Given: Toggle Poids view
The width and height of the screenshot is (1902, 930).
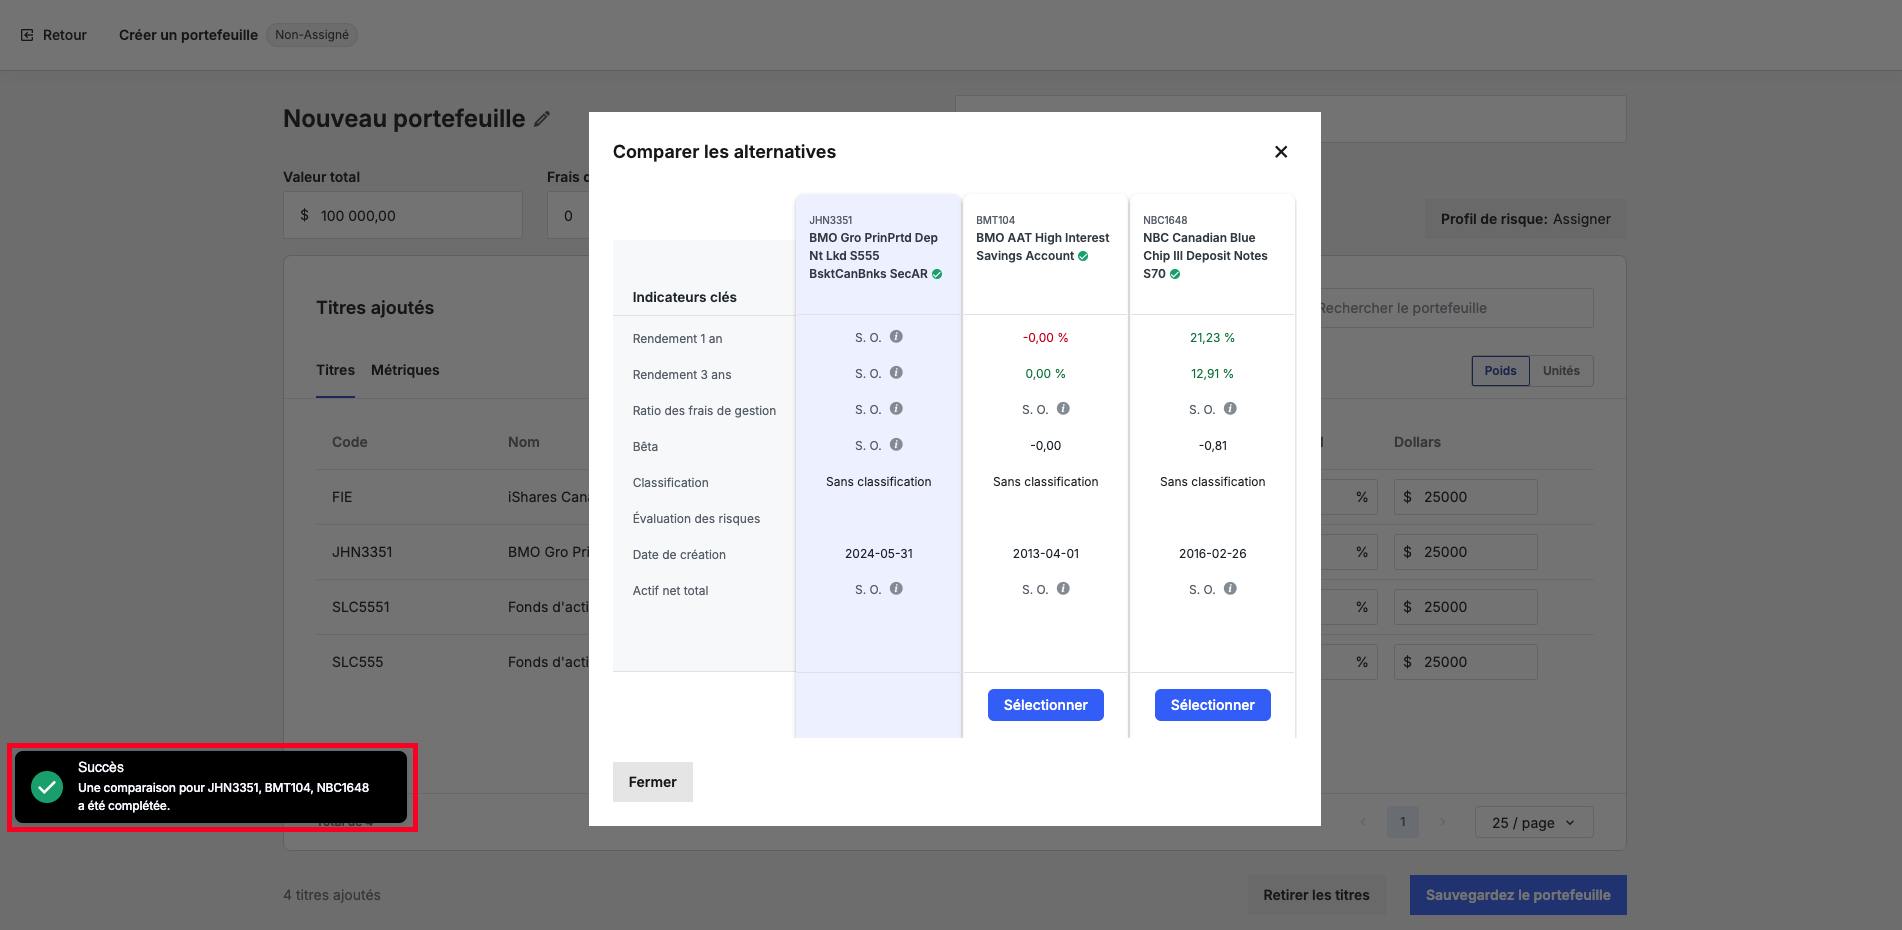Looking at the screenshot, I should (x=1500, y=371).
